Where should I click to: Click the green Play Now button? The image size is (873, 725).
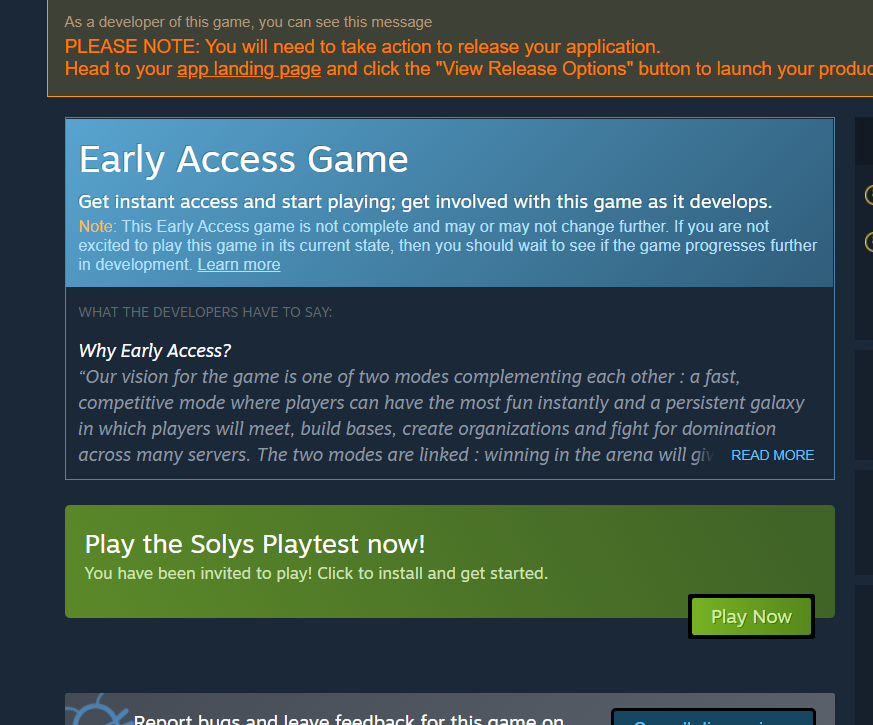[751, 616]
